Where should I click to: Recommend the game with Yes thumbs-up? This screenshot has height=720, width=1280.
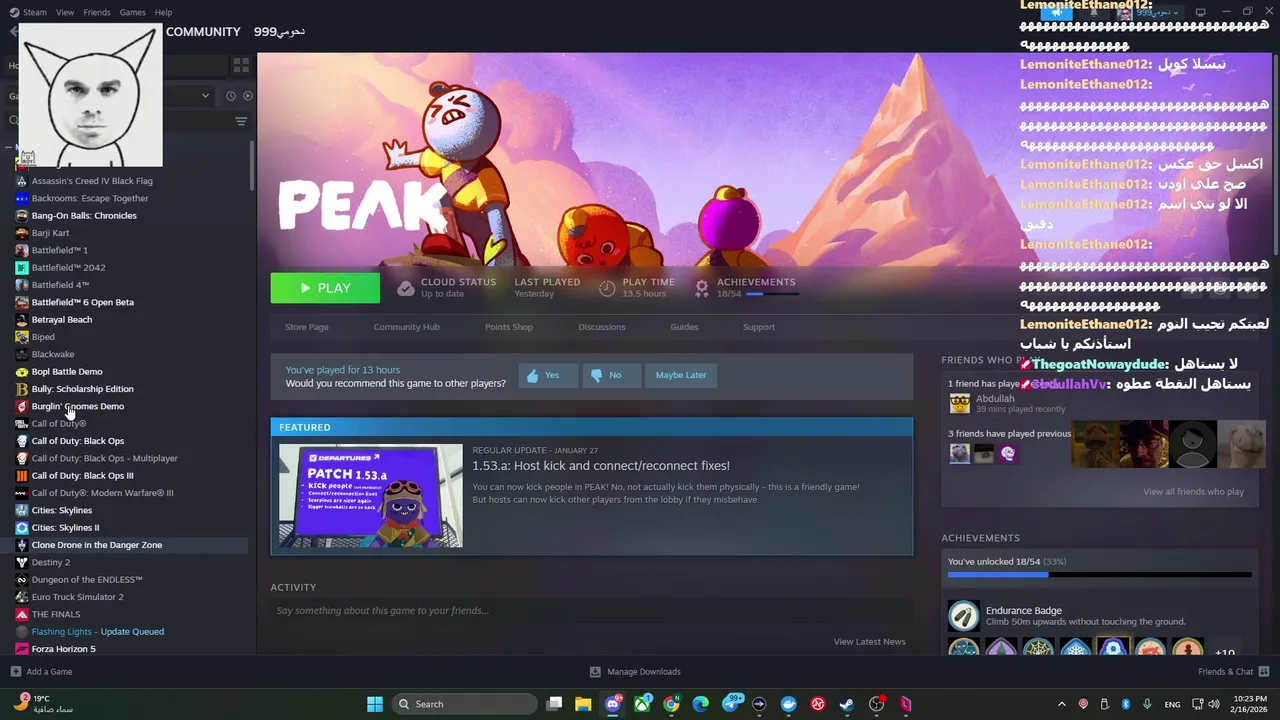(547, 375)
